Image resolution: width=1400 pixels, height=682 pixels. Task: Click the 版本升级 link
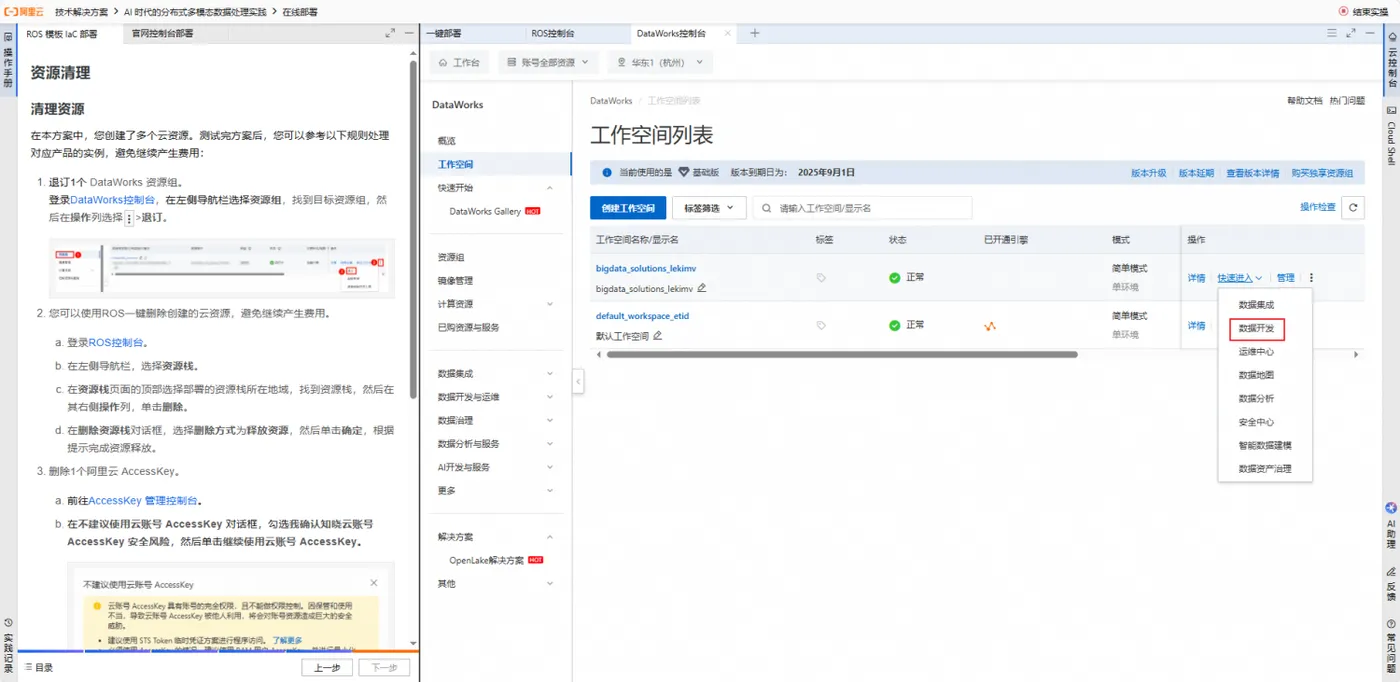point(1148,173)
